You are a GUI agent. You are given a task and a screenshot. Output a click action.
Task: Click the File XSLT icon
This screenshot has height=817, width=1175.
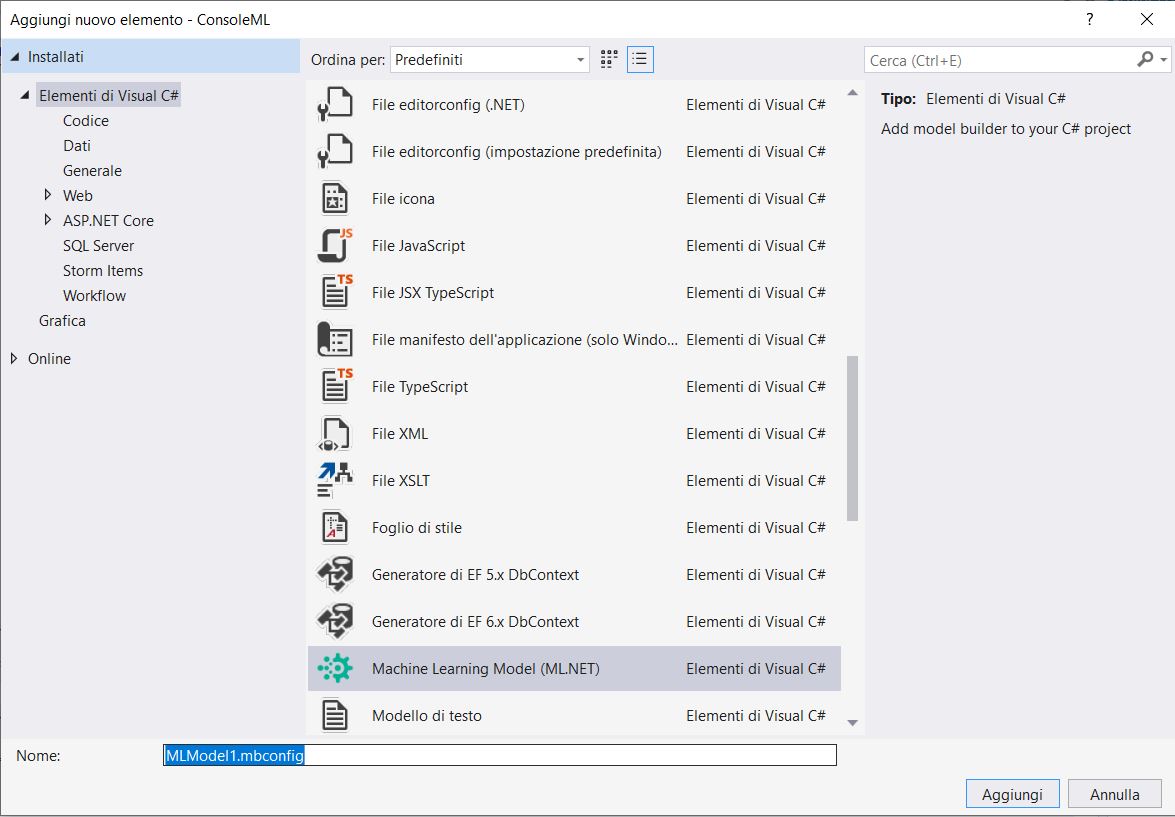pos(334,480)
